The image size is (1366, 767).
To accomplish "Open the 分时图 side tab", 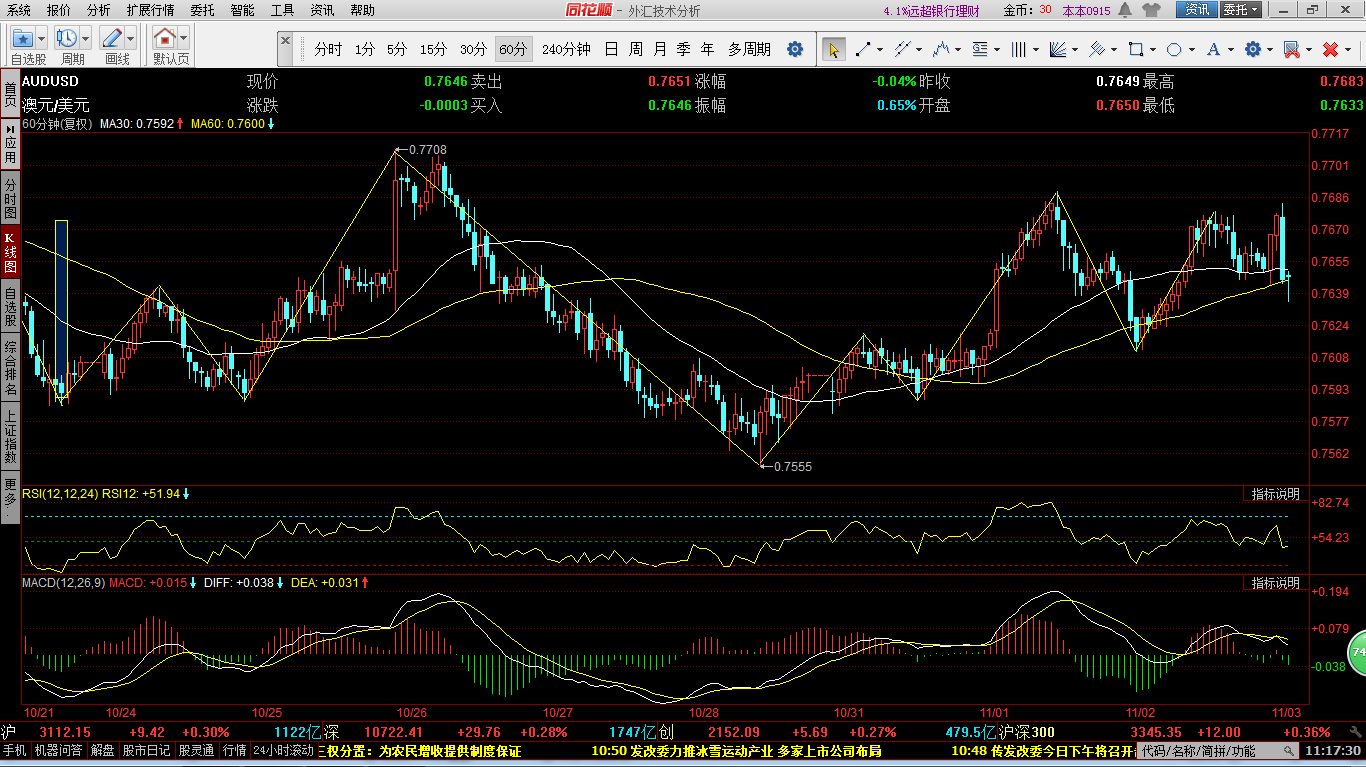I will [x=10, y=199].
